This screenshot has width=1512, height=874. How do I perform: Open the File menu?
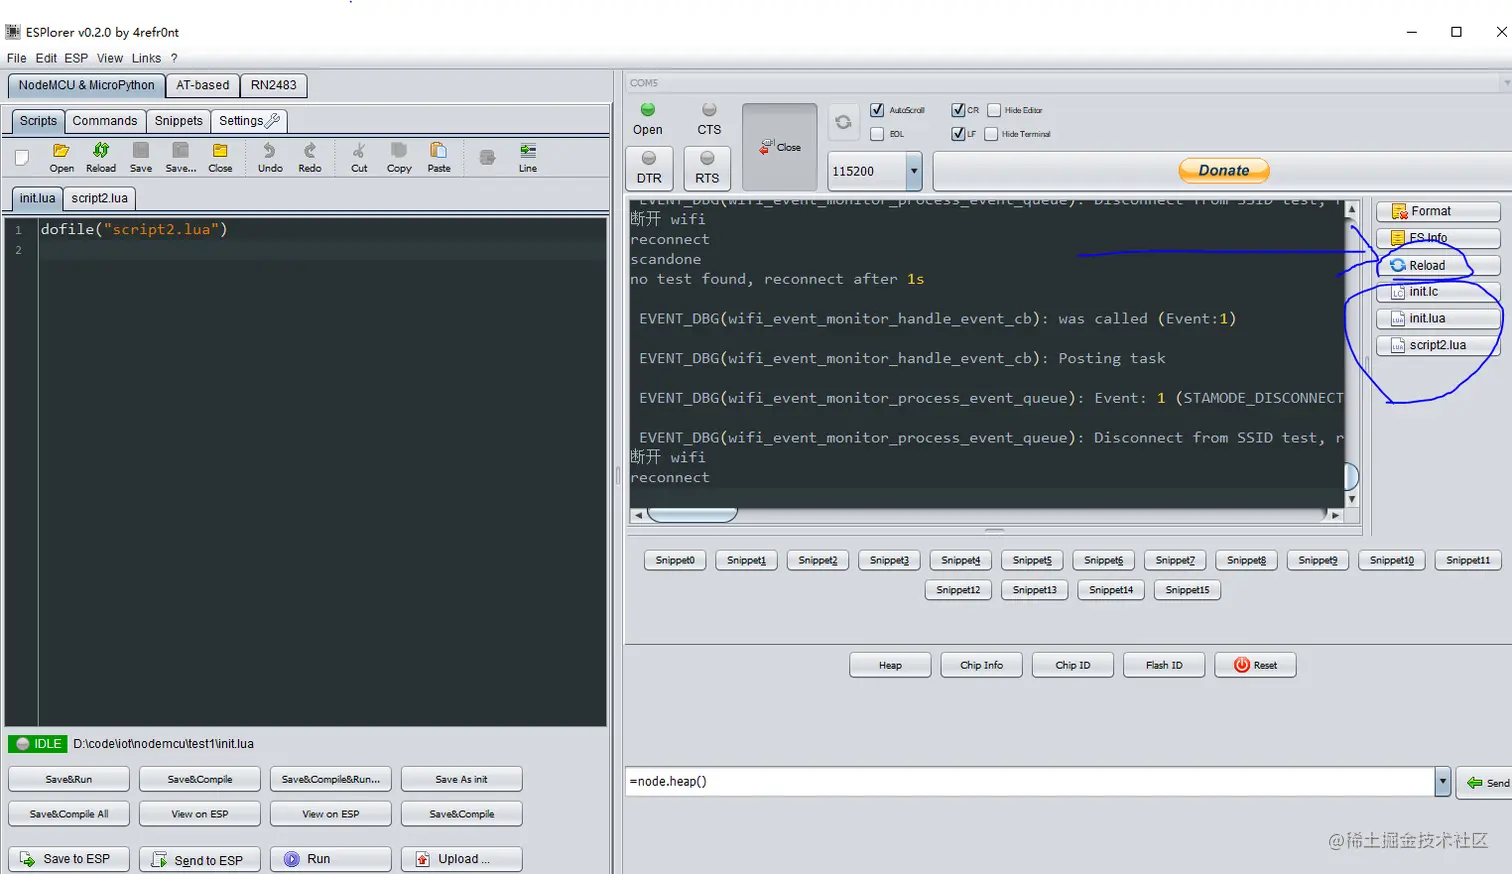pos(17,58)
